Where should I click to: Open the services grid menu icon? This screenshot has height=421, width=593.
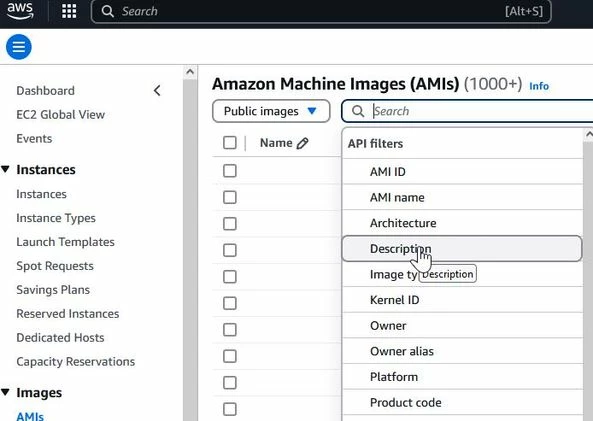click(69, 11)
